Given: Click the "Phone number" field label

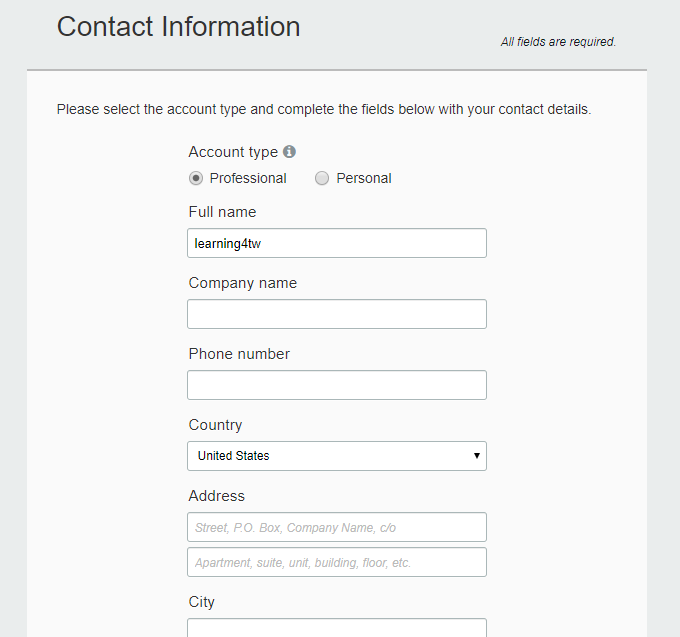Looking at the screenshot, I should 239,354.
